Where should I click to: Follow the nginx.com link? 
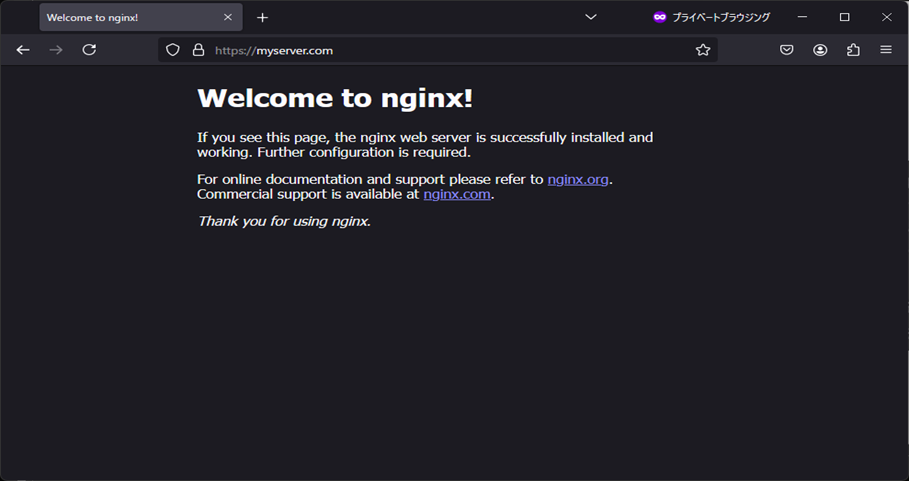(457, 194)
